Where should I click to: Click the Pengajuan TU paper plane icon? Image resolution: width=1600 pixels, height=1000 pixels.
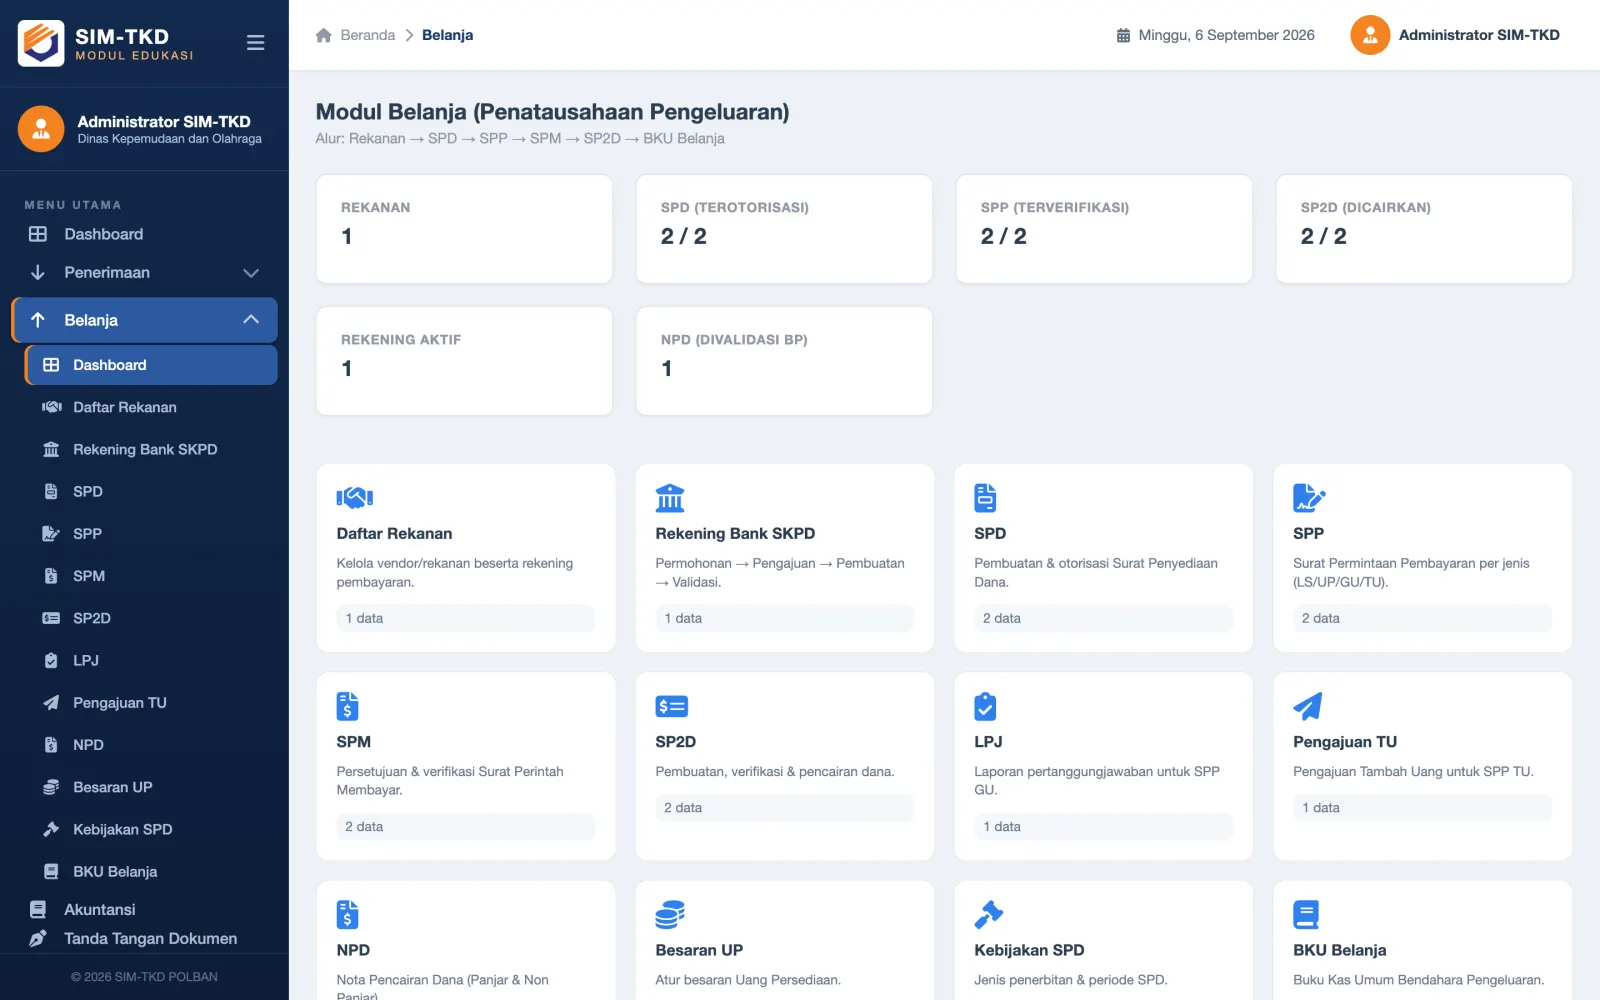tap(1308, 706)
